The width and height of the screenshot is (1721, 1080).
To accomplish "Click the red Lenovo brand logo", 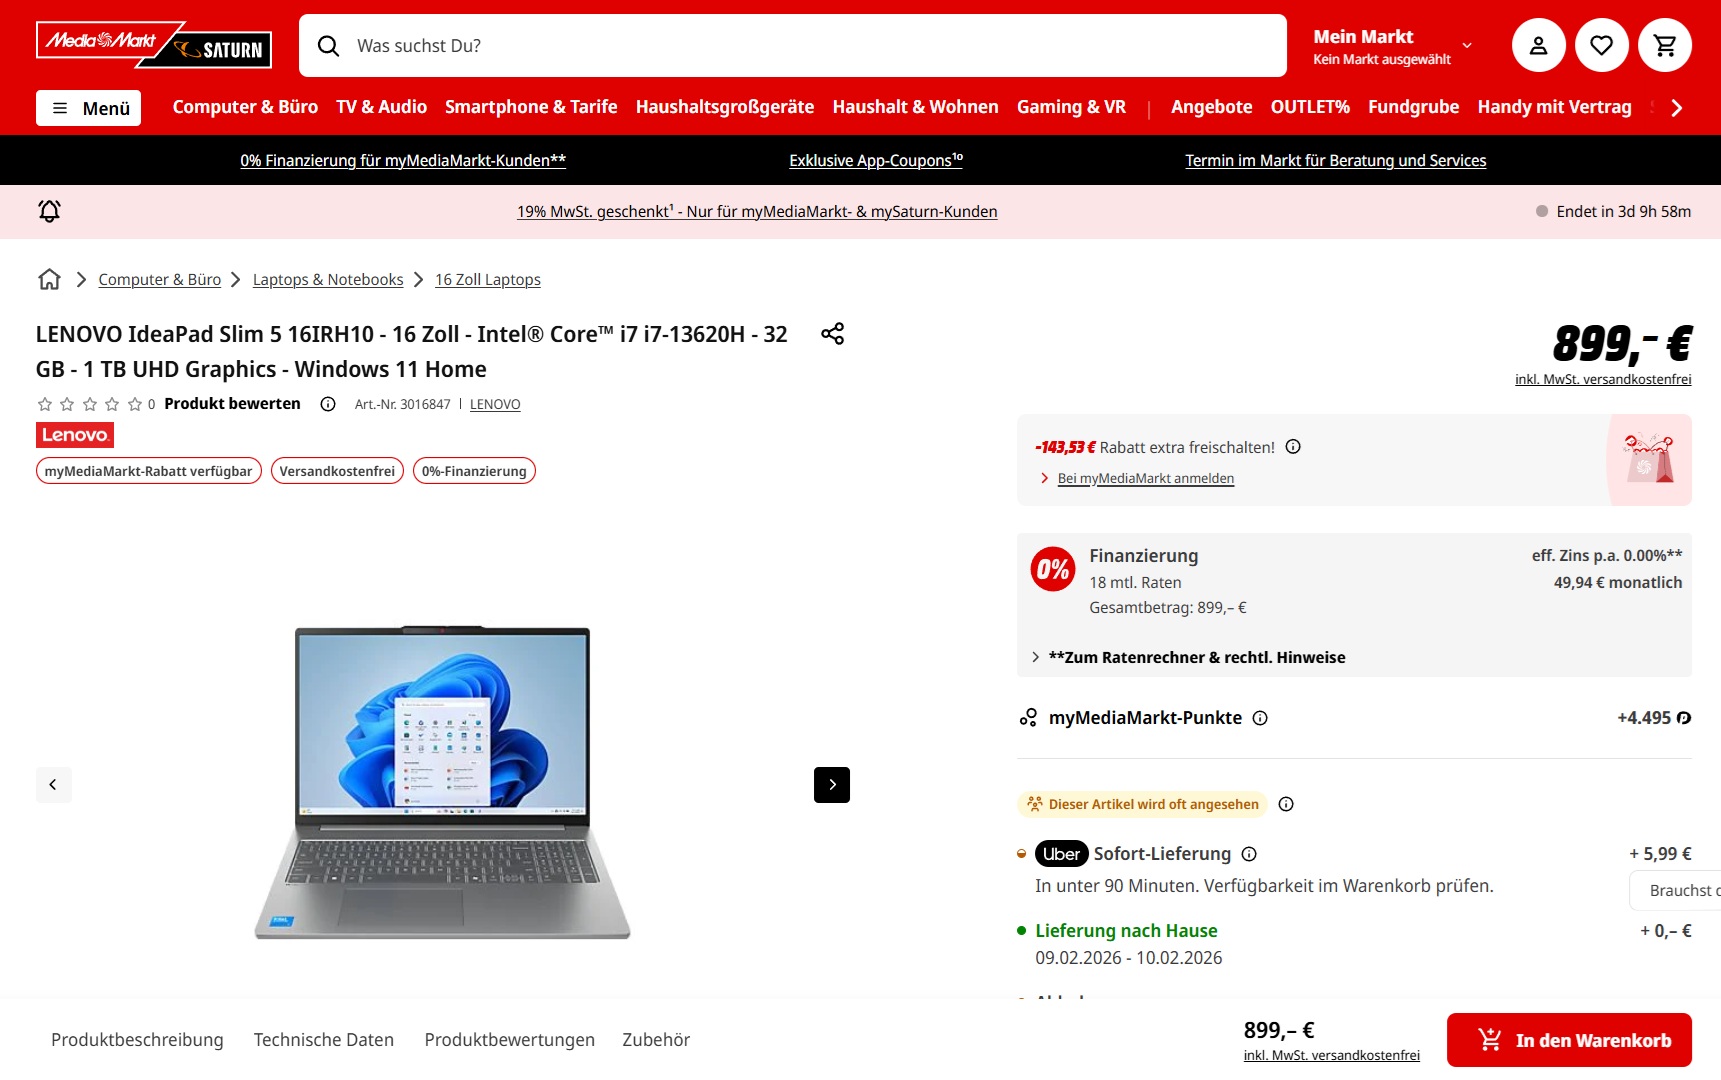I will click(x=75, y=435).
